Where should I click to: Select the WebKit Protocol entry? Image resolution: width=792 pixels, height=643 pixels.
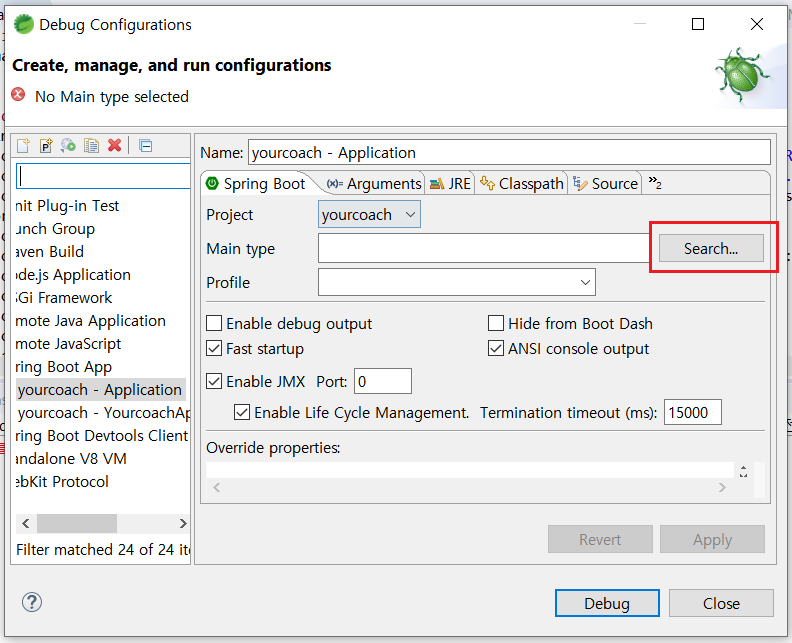(62, 481)
